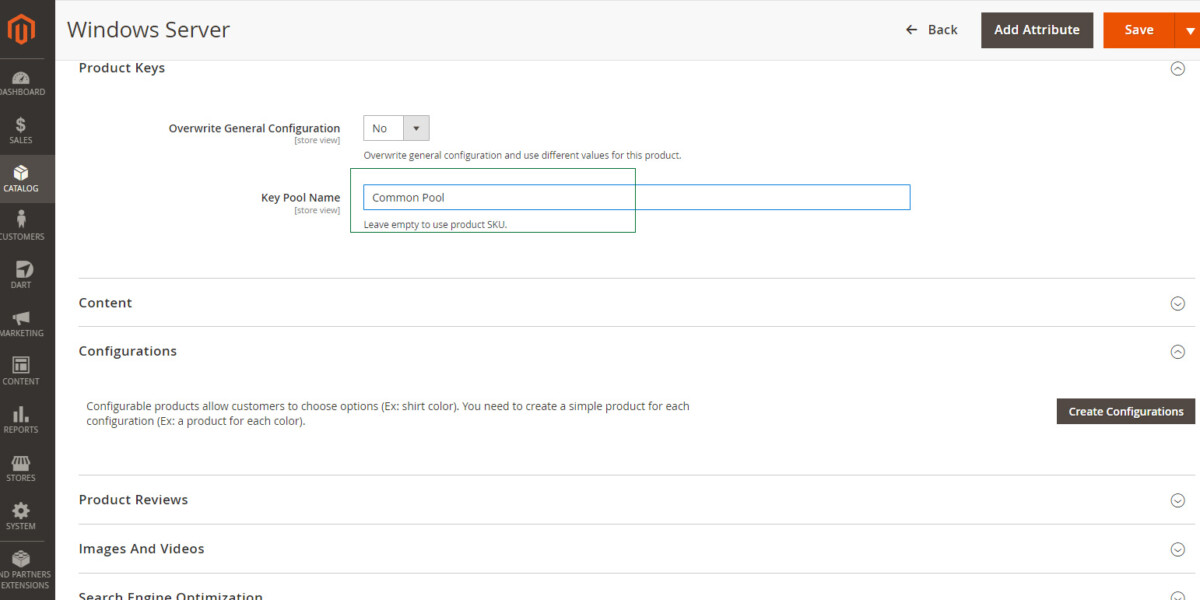Click the Create Configurations button
Screen dimensions: 1200x600
1126,411
